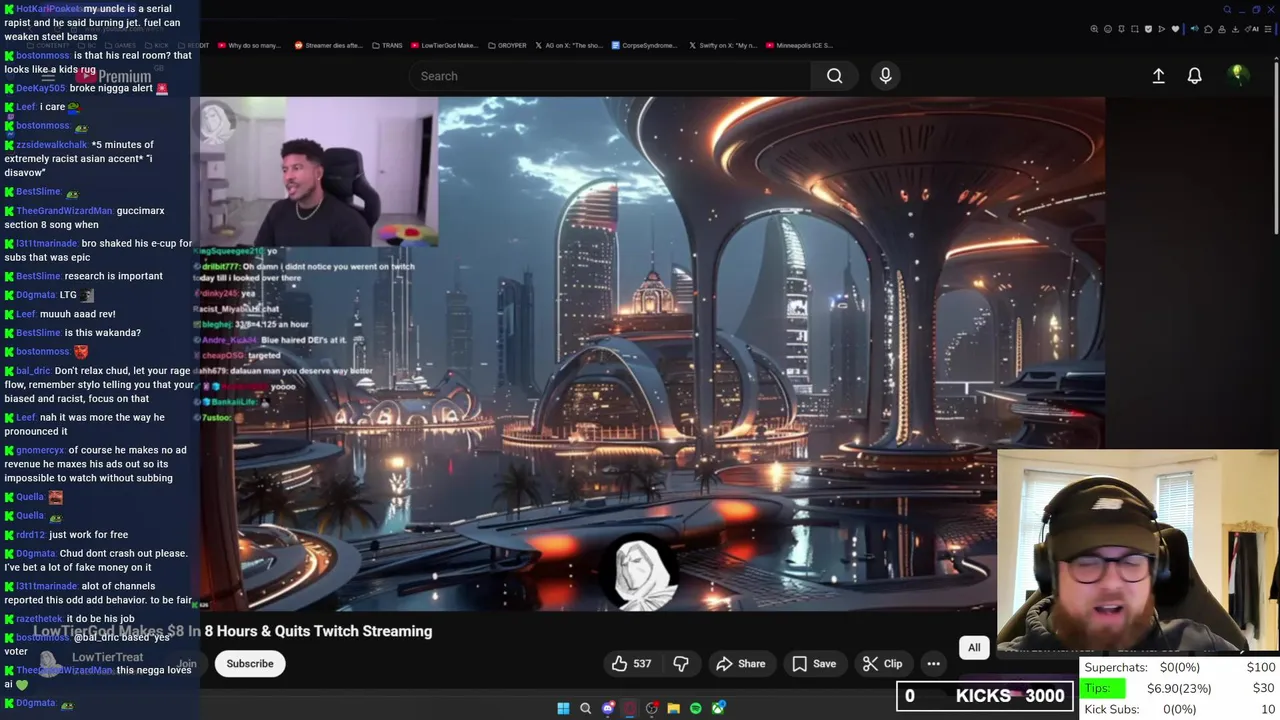Open Windows Start menu
Screen dimensions: 1280x720
click(563, 709)
